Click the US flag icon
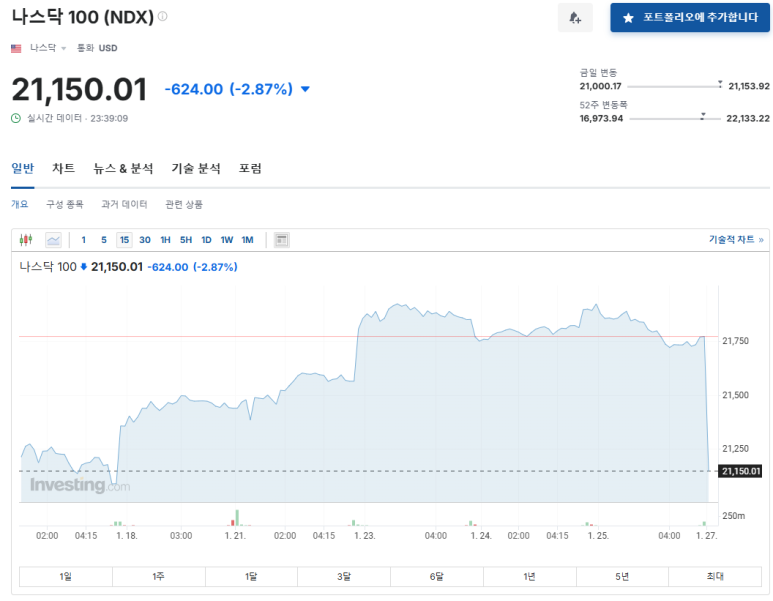The height and width of the screenshot is (601, 773). coord(16,48)
